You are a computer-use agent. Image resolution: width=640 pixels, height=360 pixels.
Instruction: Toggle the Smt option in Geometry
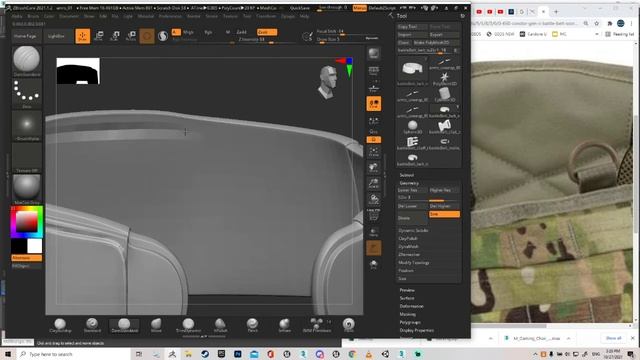(444, 214)
